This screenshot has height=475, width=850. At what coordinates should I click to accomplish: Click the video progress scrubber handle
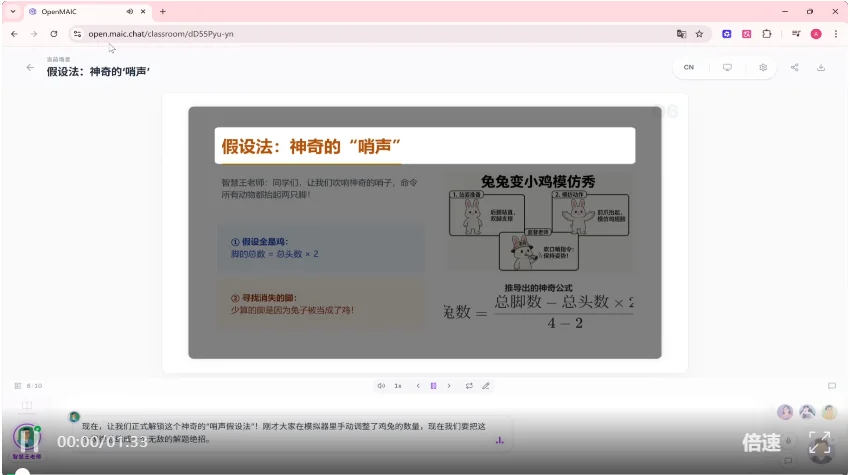[x=22, y=472]
